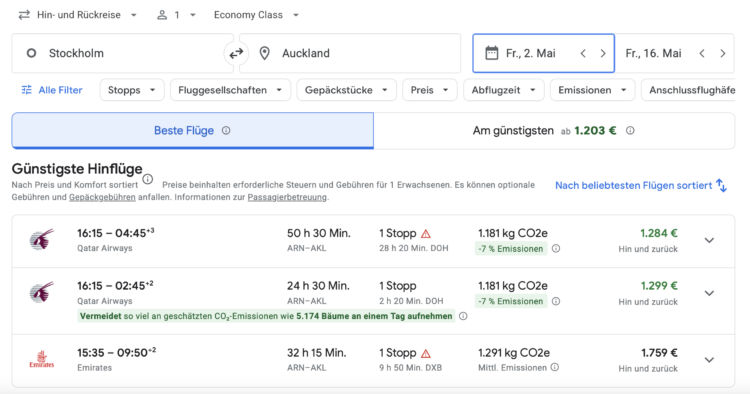Viewport: 750px width, 394px height.
Task: Edit the Stockholm origin field
Action: (122, 53)
